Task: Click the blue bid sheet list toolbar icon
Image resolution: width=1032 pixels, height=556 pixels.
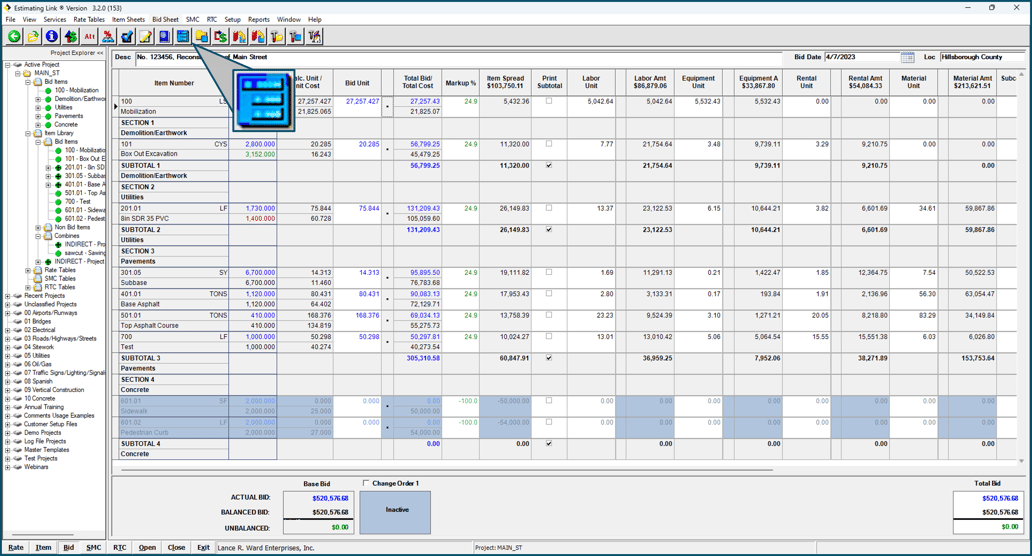Action: pyautogui.click(x=183, y=37)
